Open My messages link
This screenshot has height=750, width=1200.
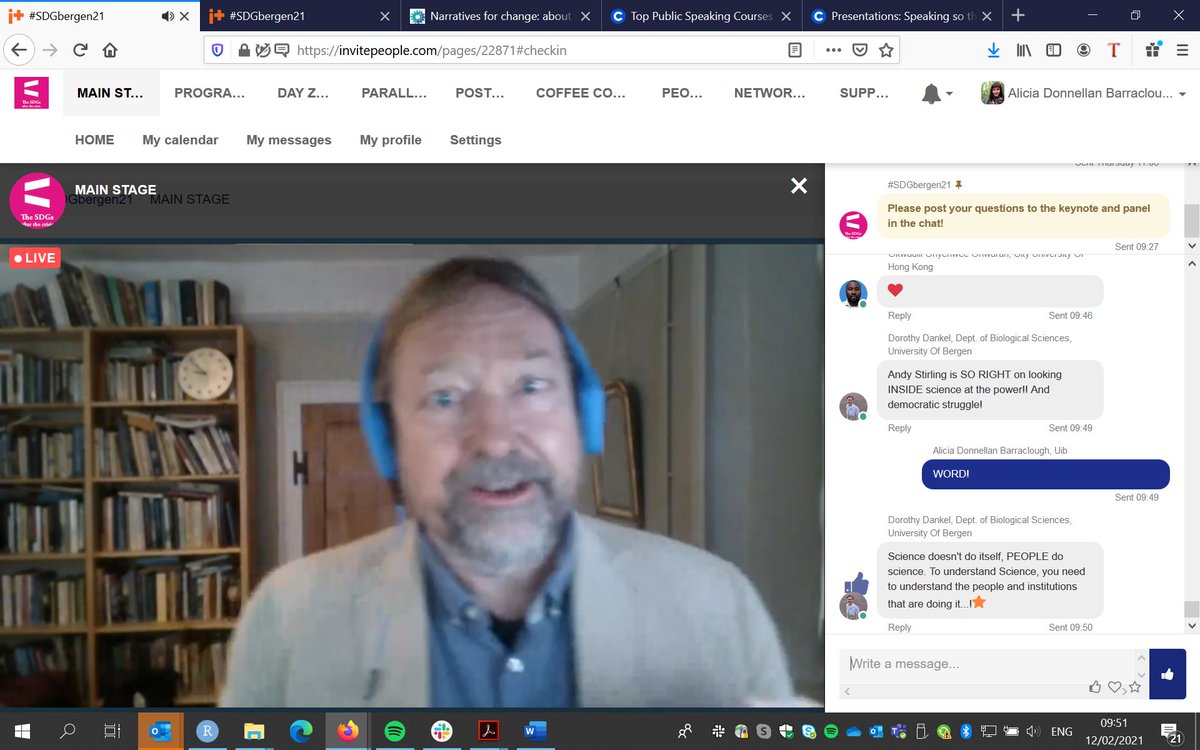click(x=289, y=140)
